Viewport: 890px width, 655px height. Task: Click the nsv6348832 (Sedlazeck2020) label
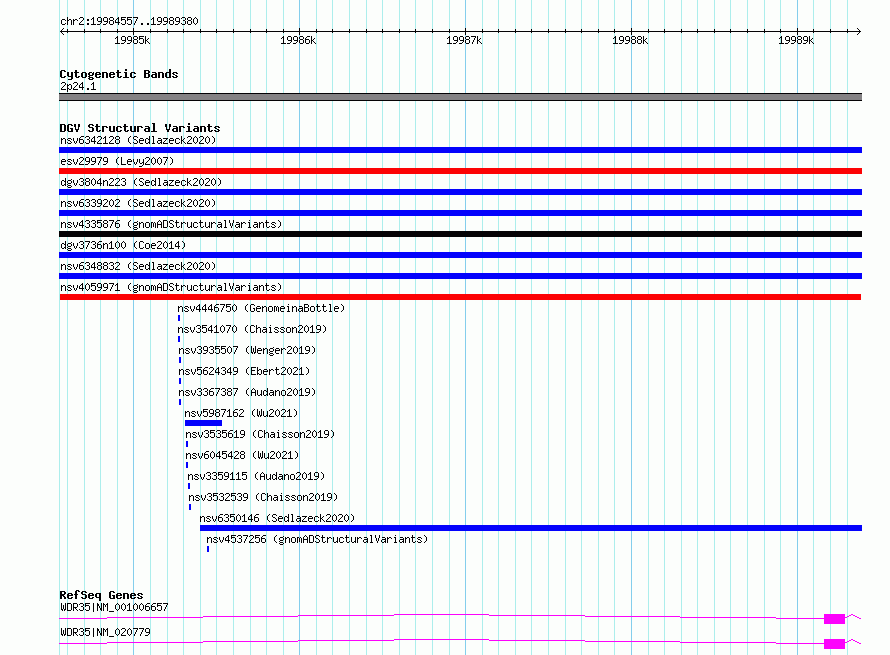coord(138,266)
